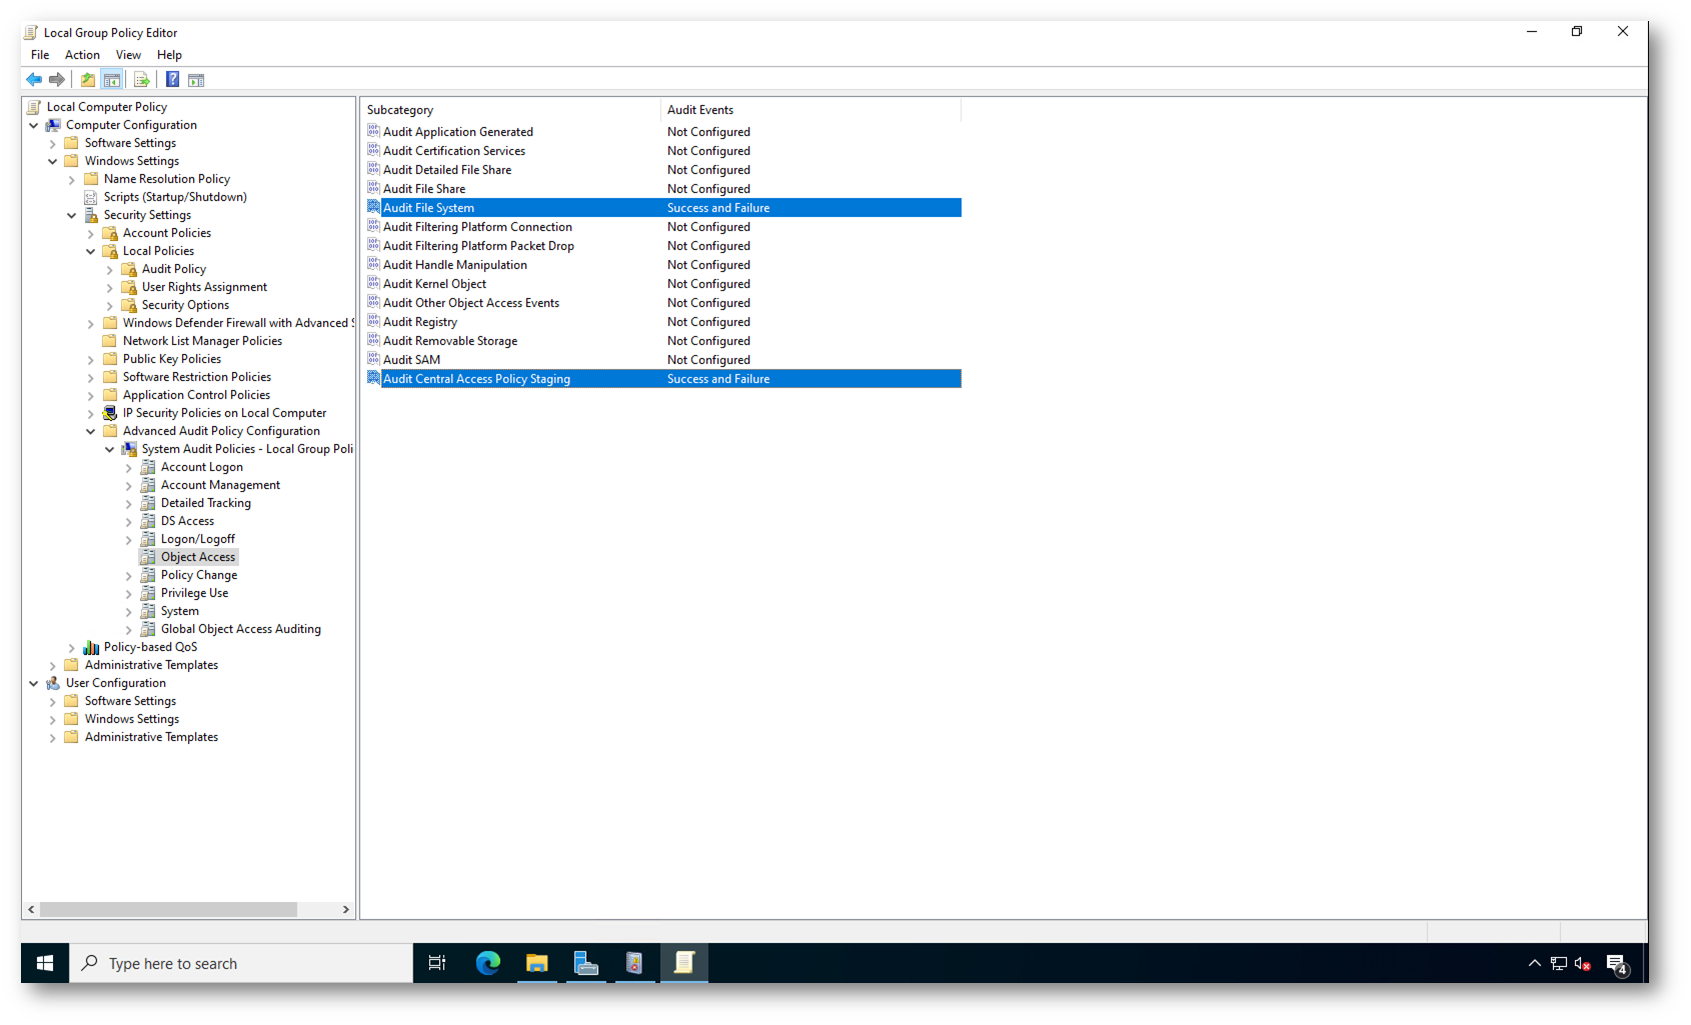Screen dimensions: 1691x1025
Task: Select Audit Removable Storage subcategory
Action: 450,341
